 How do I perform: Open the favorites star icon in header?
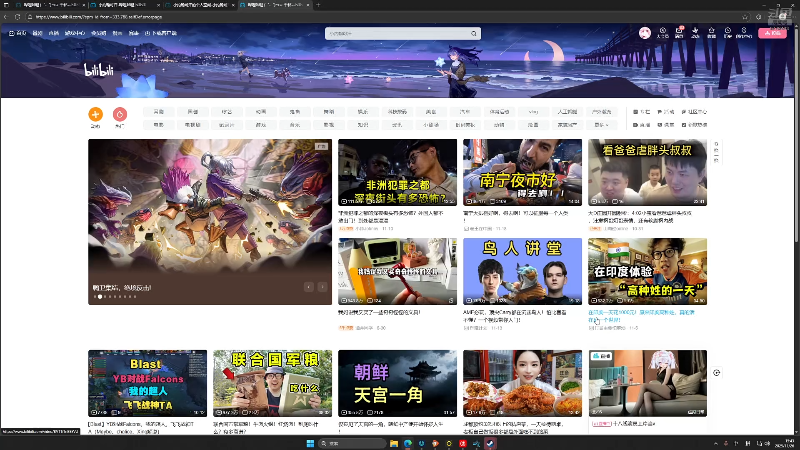(711, 32)
